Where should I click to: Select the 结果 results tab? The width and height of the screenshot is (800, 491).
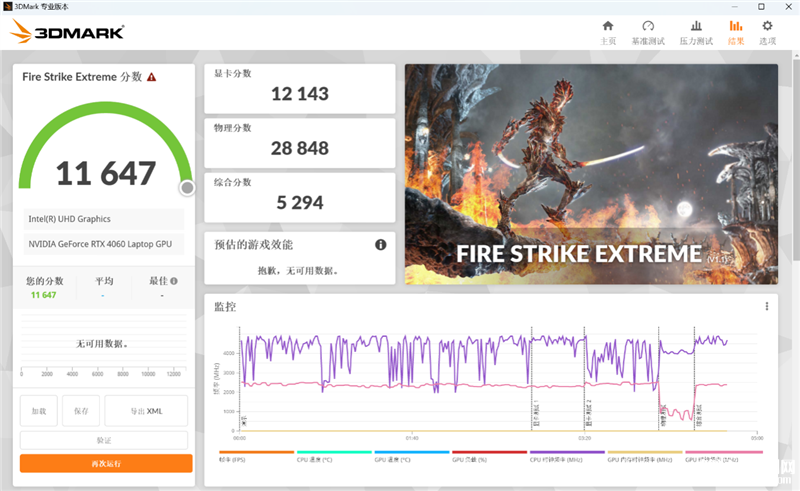736,33
